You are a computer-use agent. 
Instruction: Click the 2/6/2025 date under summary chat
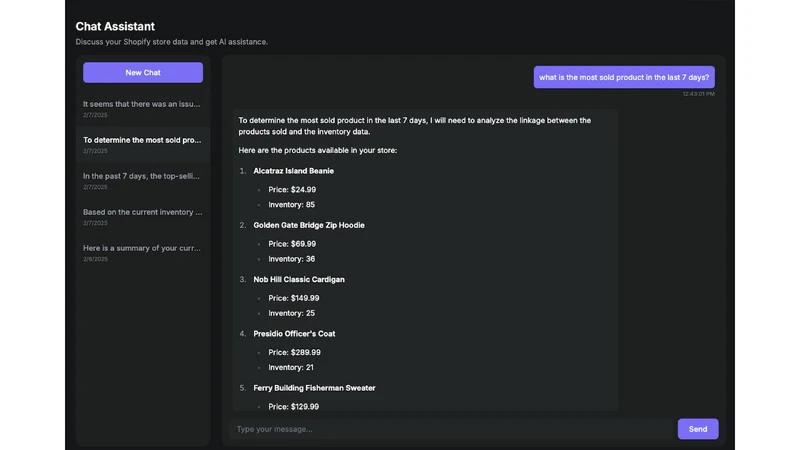point(95,259)
